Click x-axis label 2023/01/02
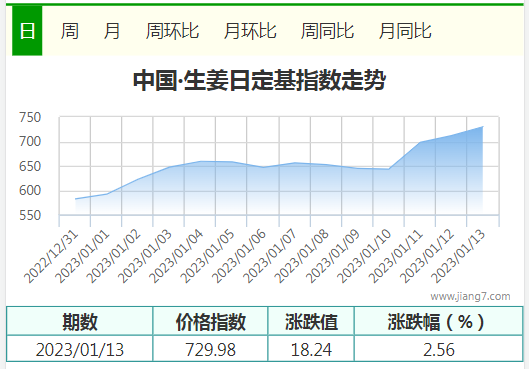529x369 pixels. [x=114, y=256]
